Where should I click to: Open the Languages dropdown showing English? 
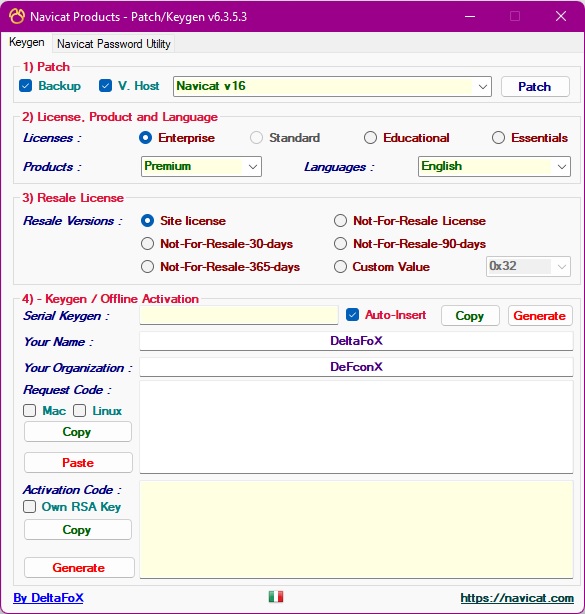click(494, 166)
